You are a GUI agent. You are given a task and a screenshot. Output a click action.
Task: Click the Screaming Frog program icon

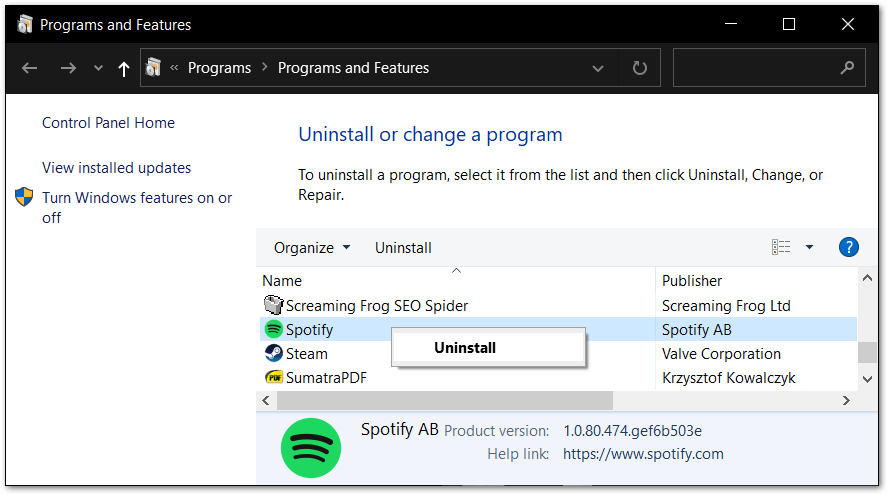coord(274,305)
